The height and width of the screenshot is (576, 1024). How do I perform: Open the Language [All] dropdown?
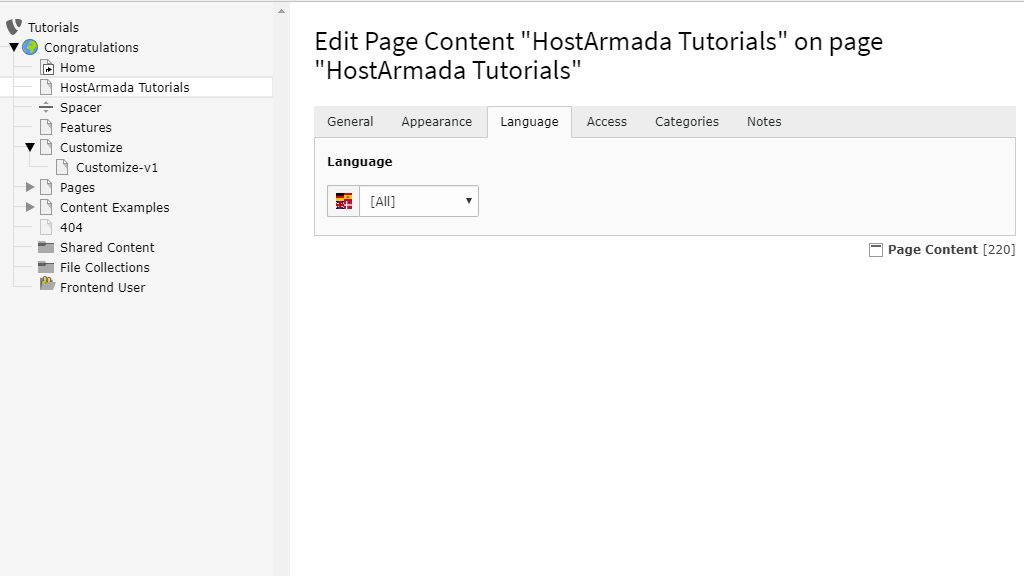[x=419, y=201]
